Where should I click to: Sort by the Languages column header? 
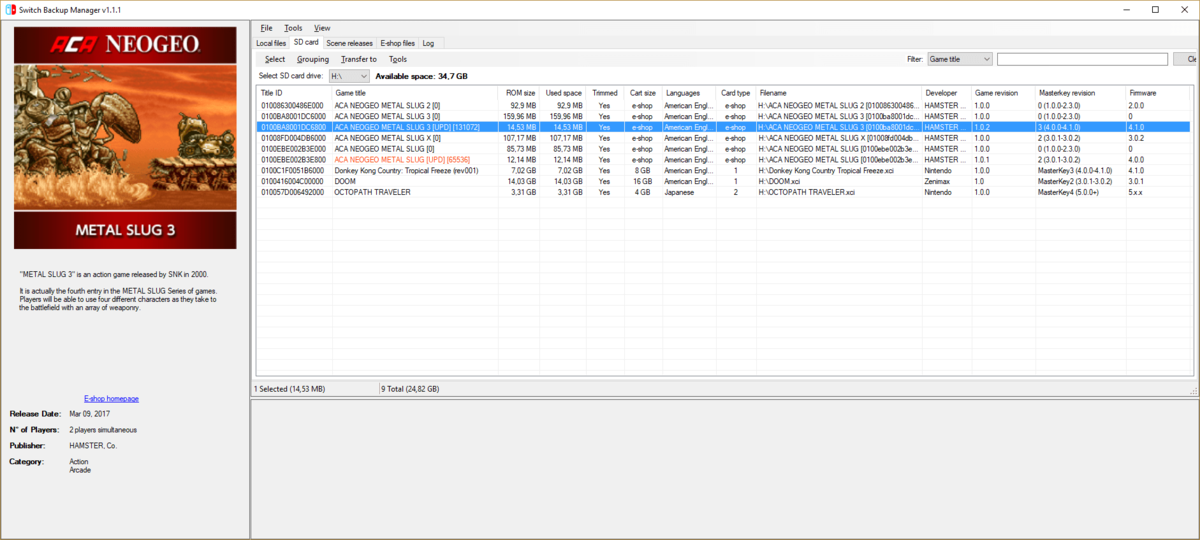pos(688,92)
